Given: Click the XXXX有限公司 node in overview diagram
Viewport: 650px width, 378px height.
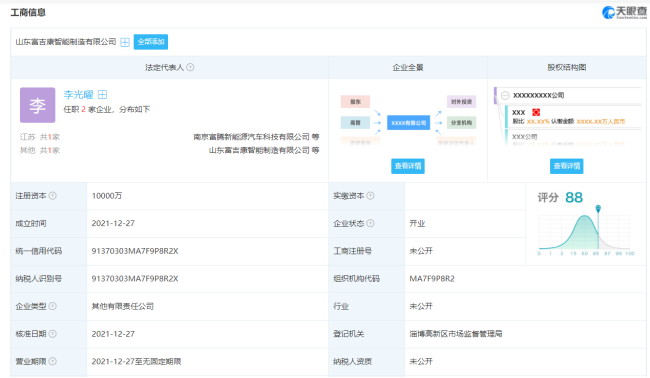Looking at the screenshot, I should [409, 123].
